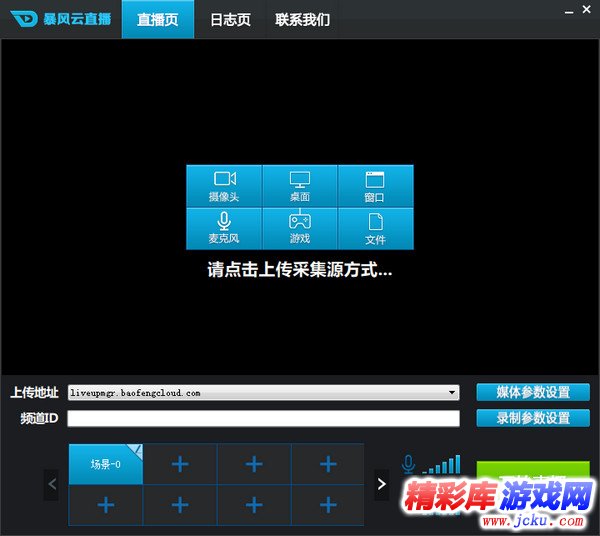Pick the 麦克风 microphone capture source
600x536 pixels.
(223, 228)
